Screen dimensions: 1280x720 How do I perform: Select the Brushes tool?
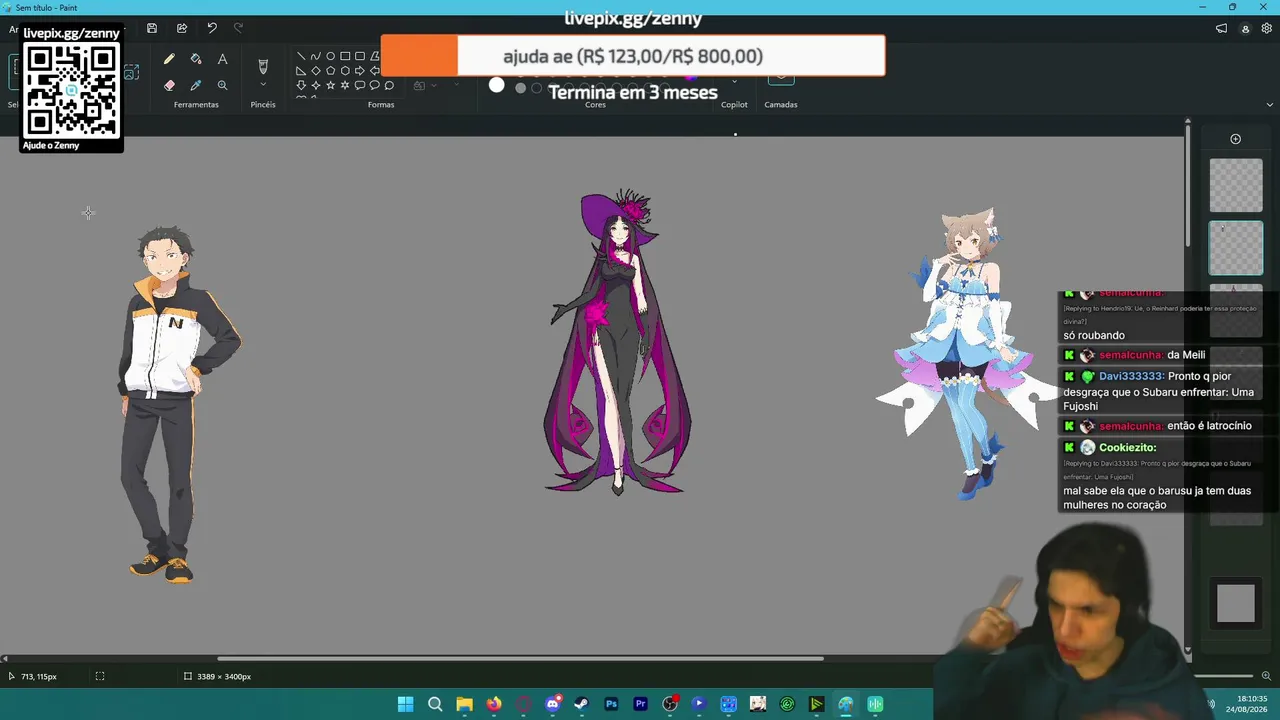click(x=263, y=66)
